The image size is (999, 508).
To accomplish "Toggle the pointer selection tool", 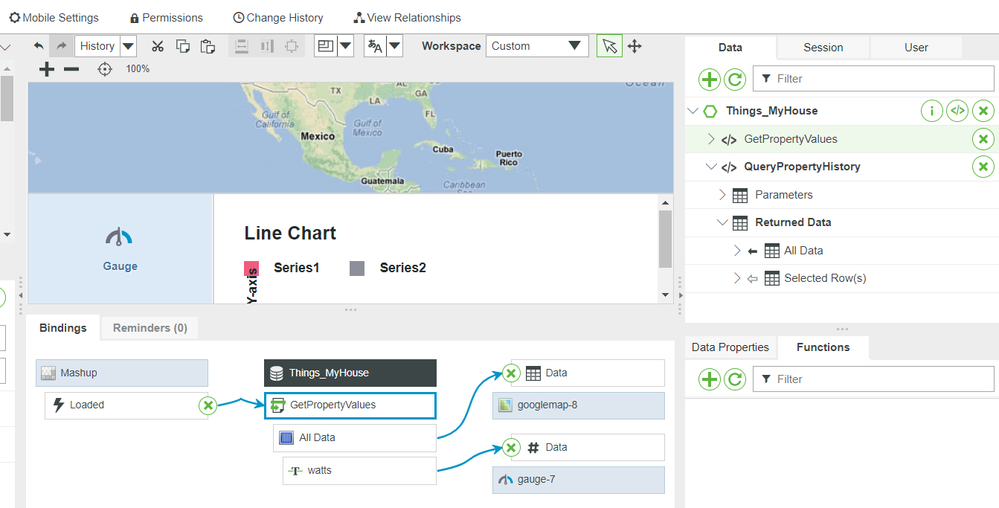I will pos(609,46).
